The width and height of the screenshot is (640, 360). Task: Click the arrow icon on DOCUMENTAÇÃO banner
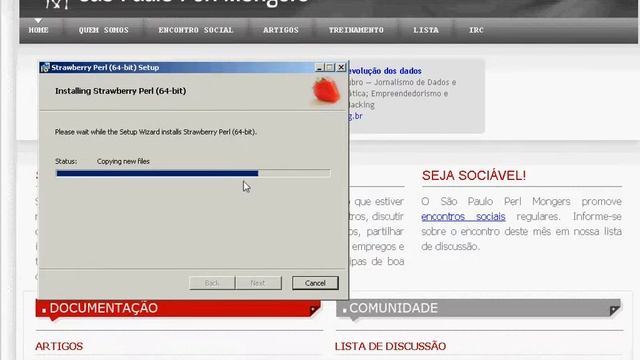click(x=314, y=310)
